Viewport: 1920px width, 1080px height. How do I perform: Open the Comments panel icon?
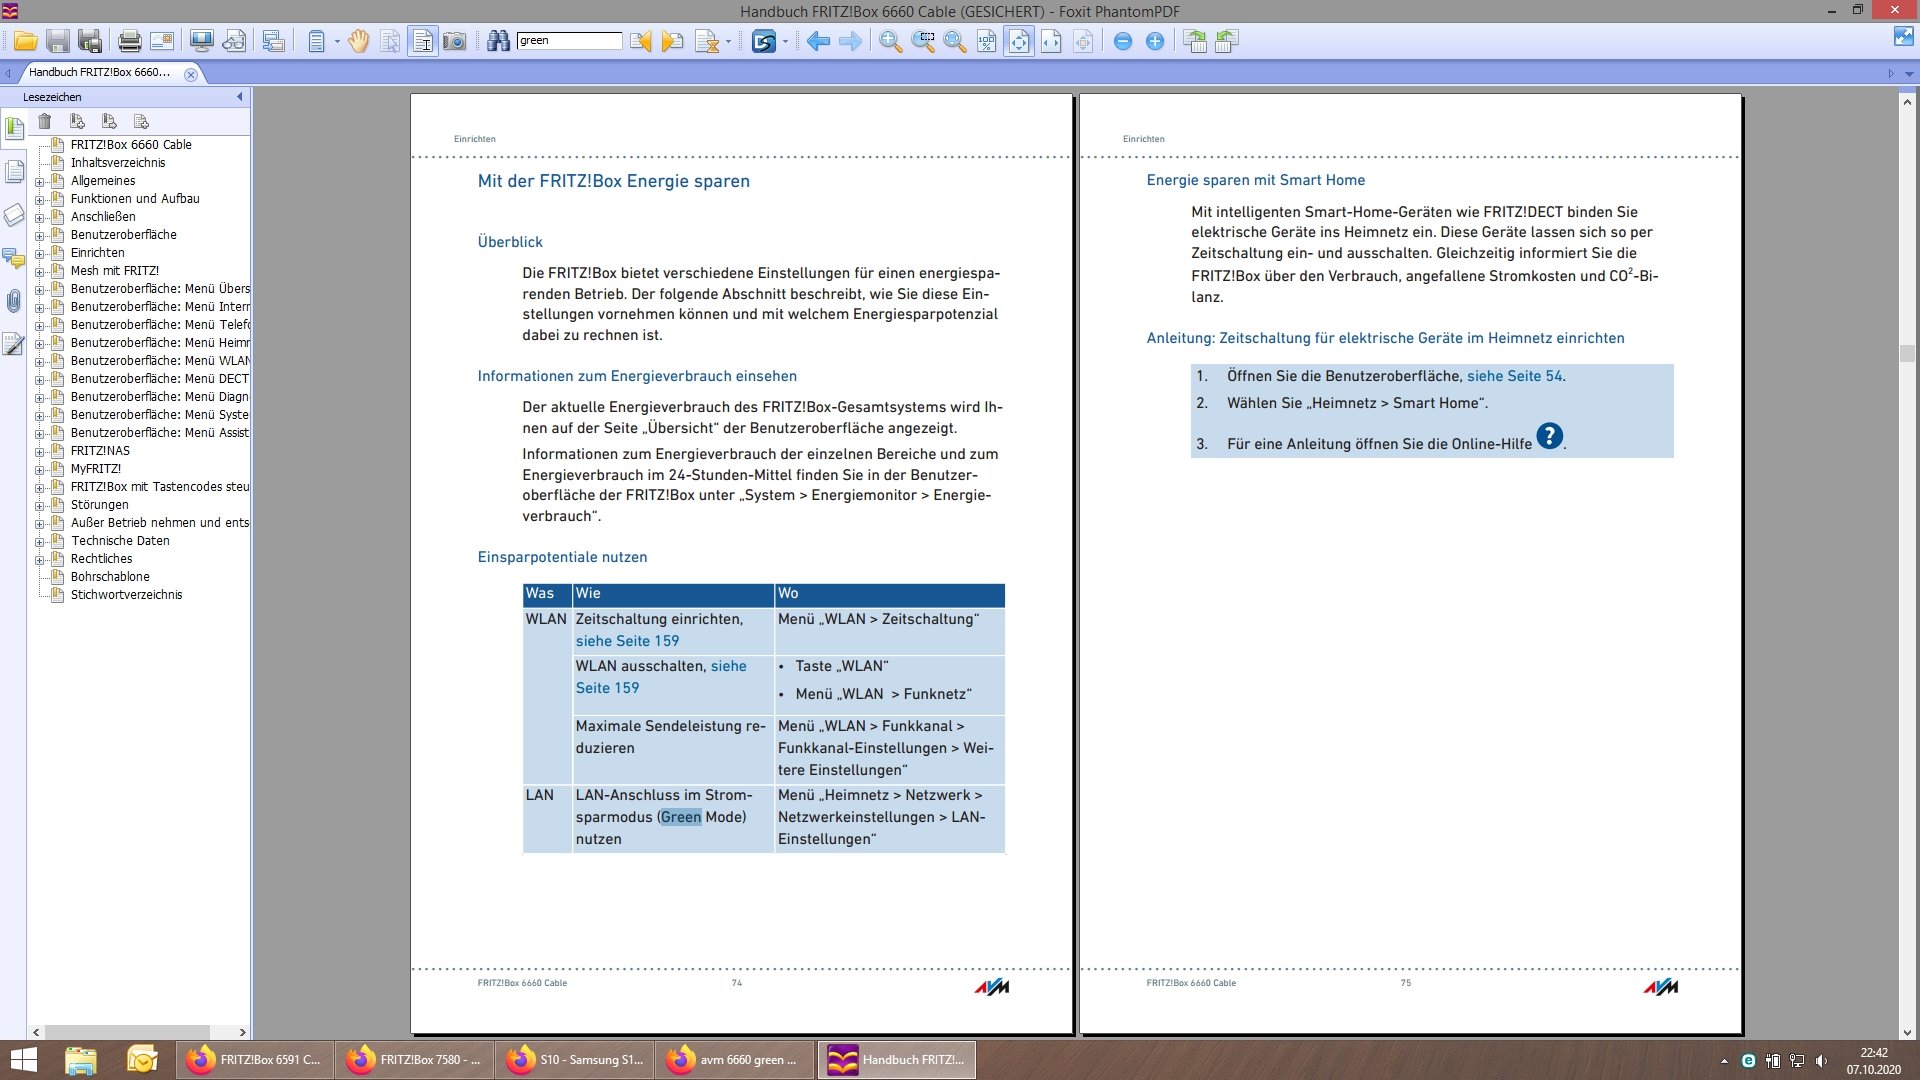[x=14, y=258]
